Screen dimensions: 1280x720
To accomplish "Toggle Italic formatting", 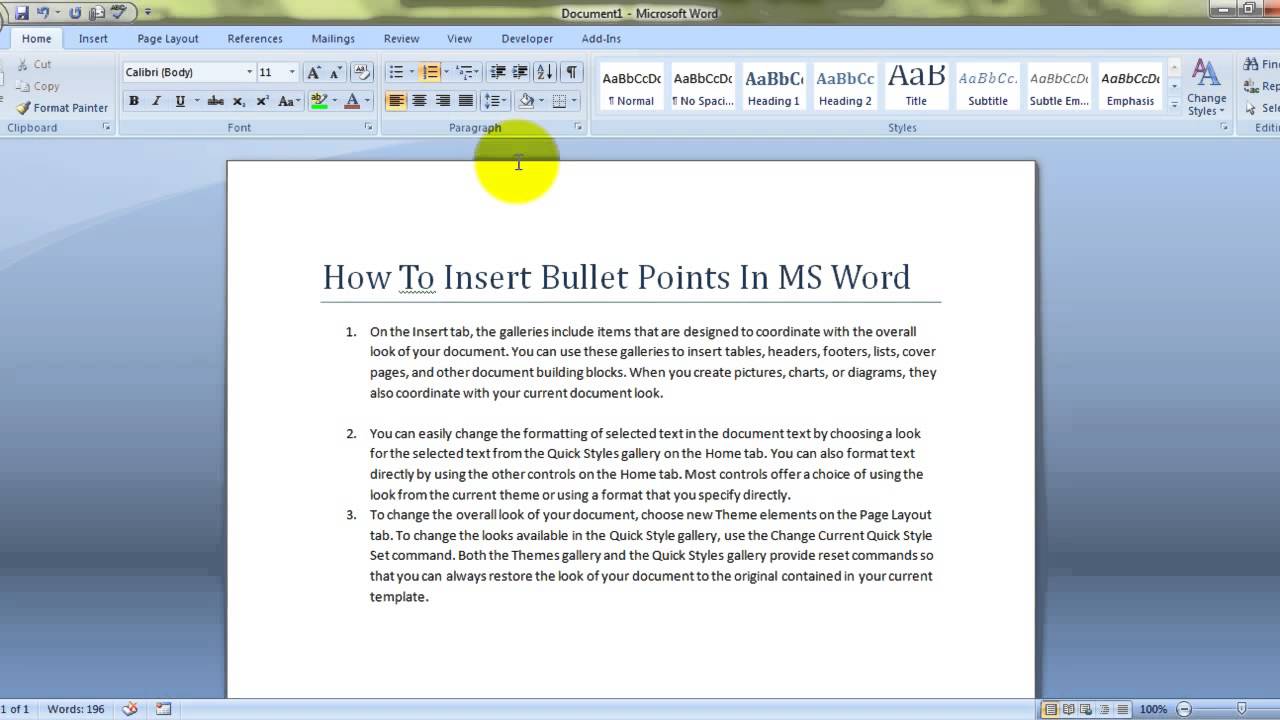I will pyautogui.click(x=156, y=101).
